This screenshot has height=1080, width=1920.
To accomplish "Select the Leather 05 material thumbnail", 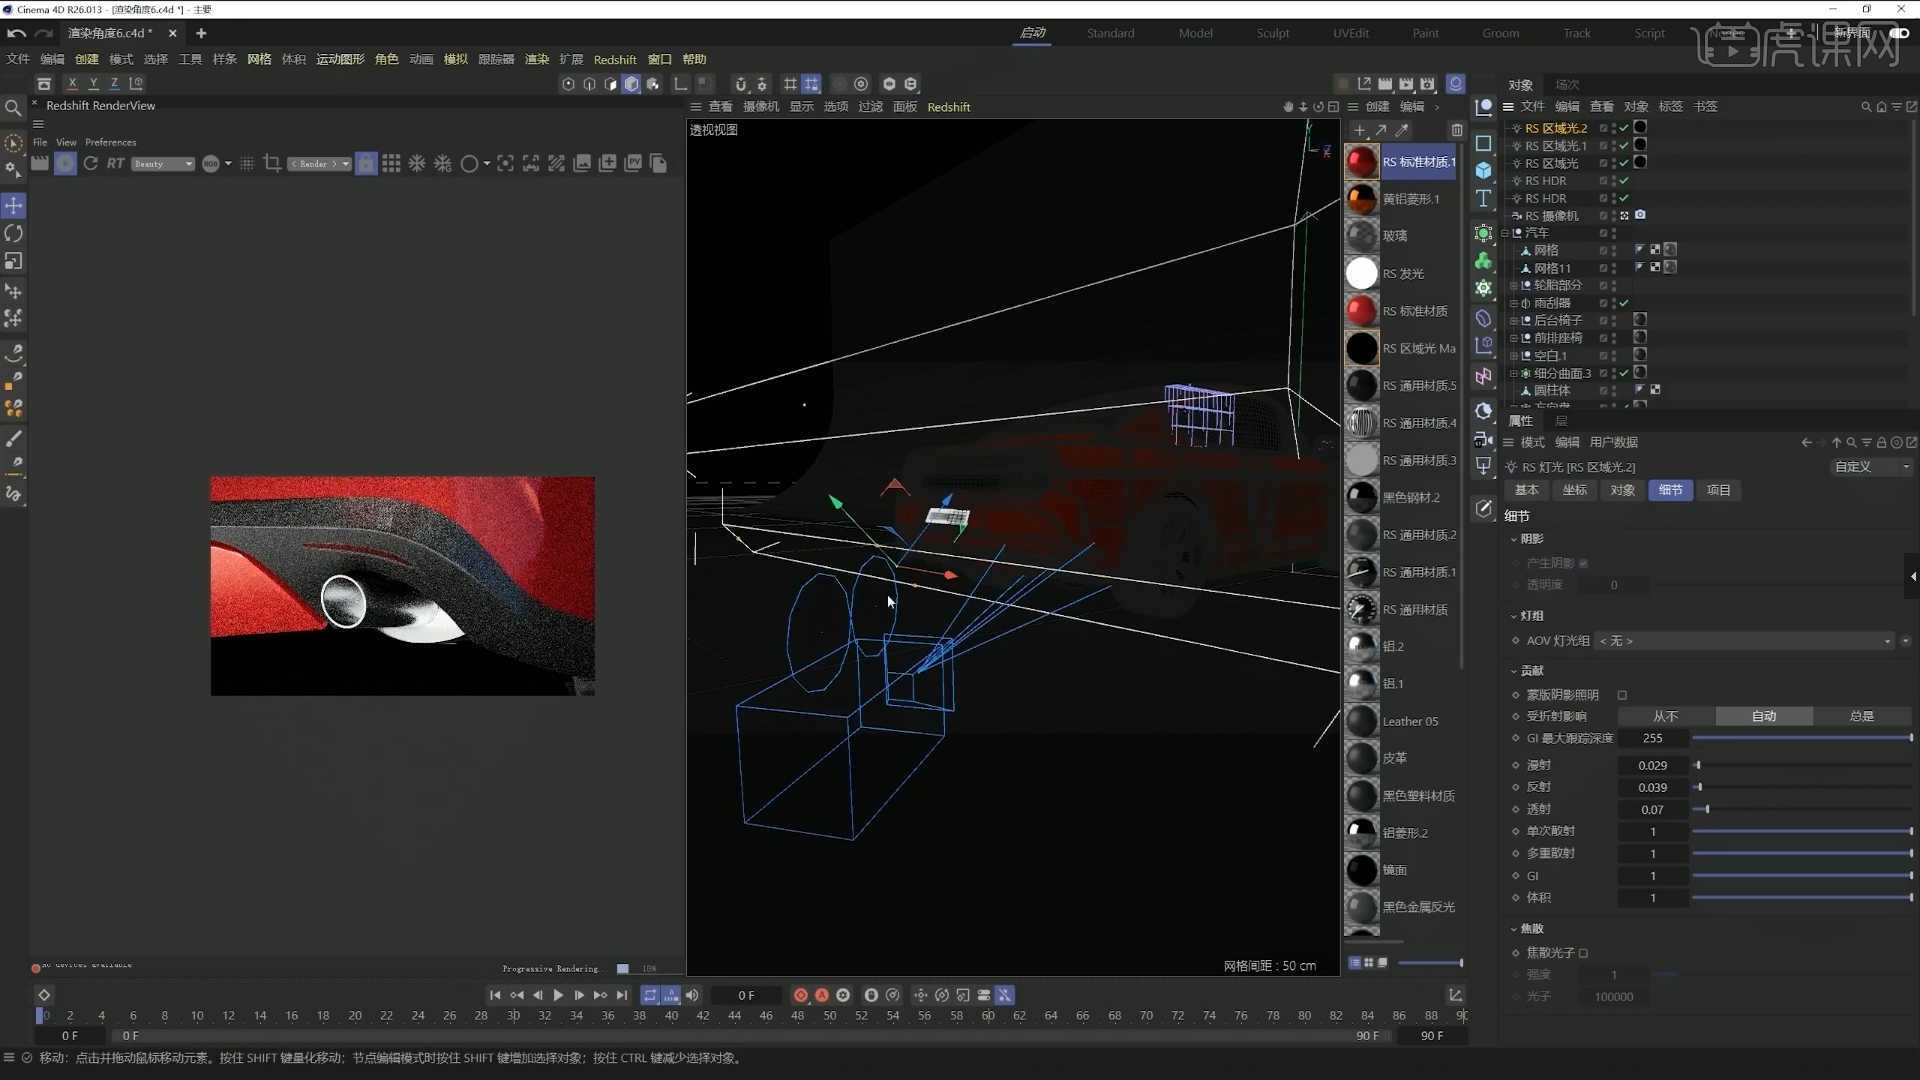I will click(x=1361, y=721).
